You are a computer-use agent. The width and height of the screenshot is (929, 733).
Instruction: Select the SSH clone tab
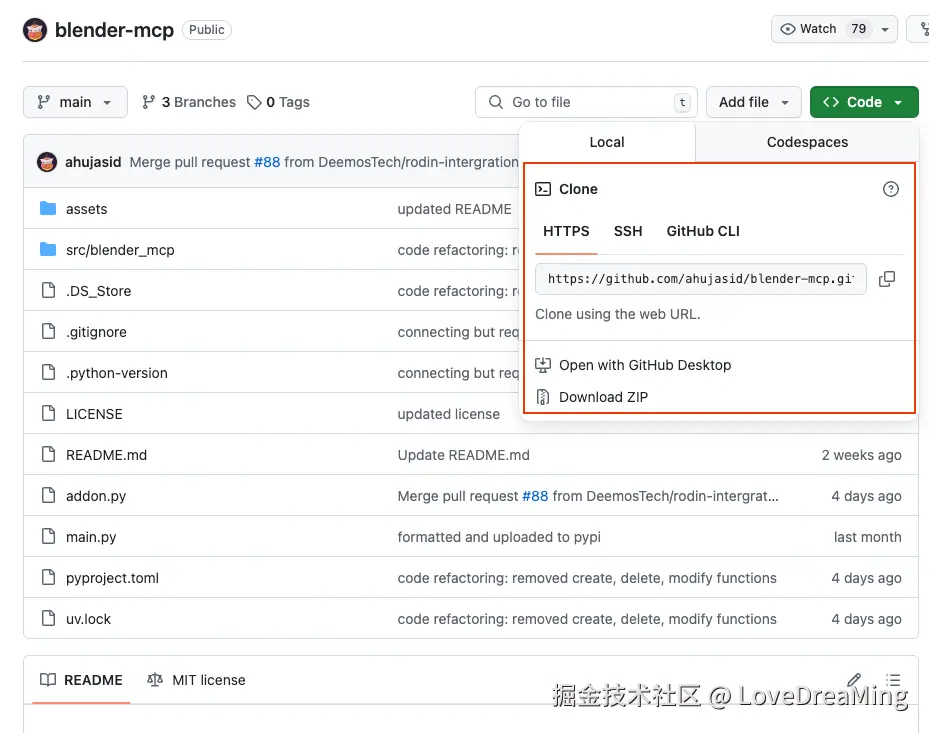(628, 231)
